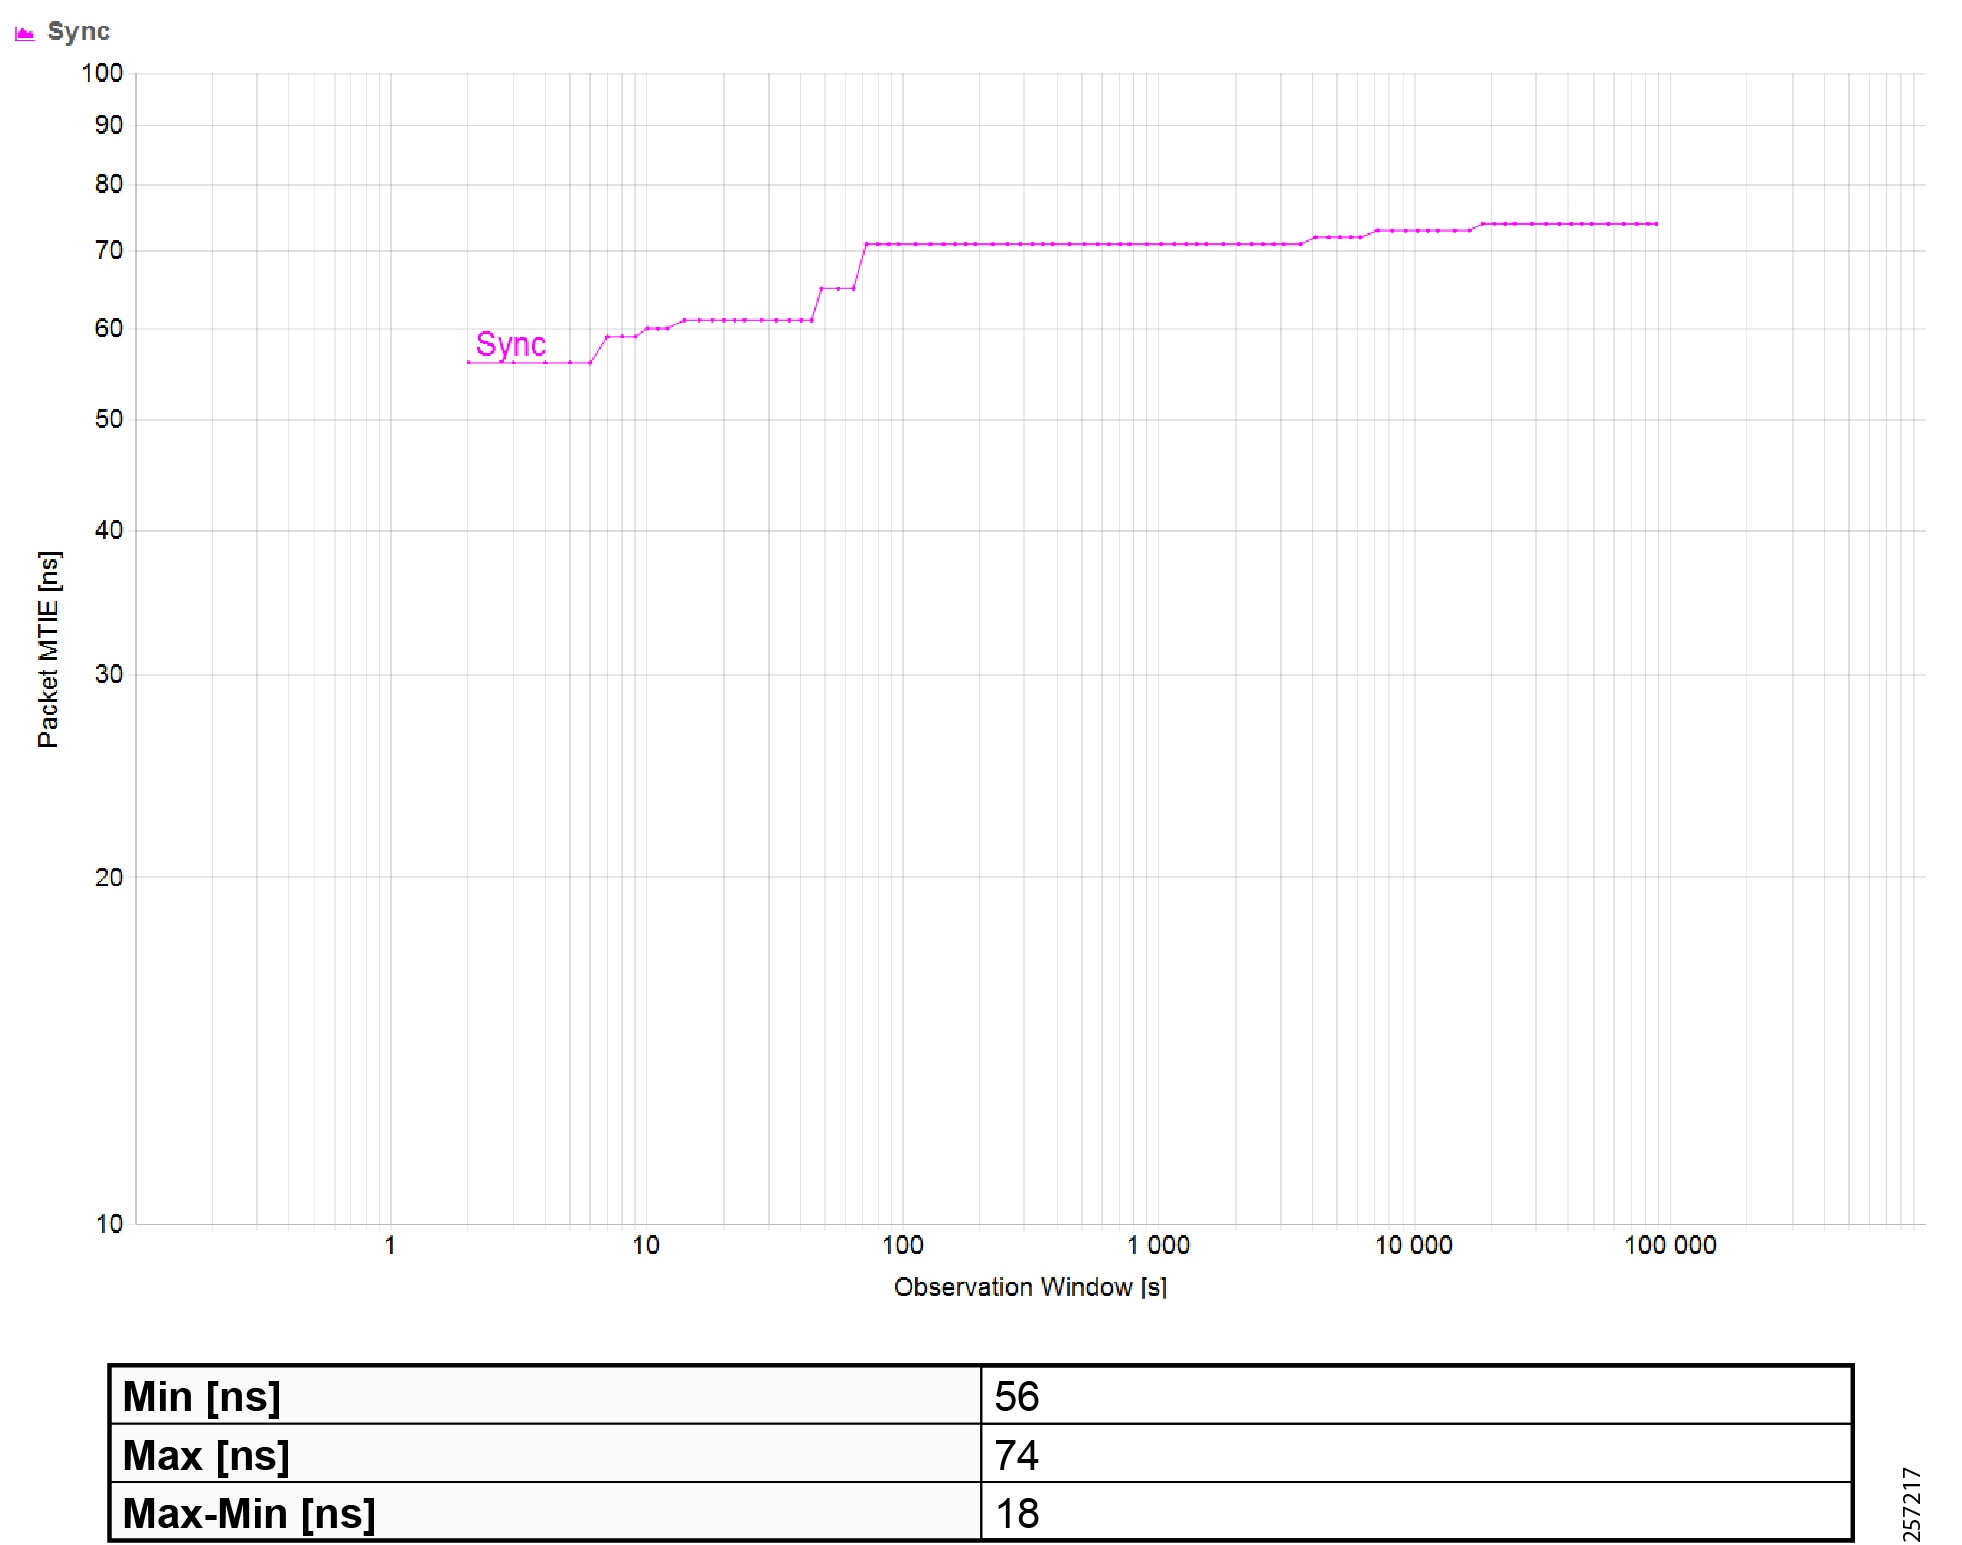Click the y-axis tick label 90

(109, 125)
